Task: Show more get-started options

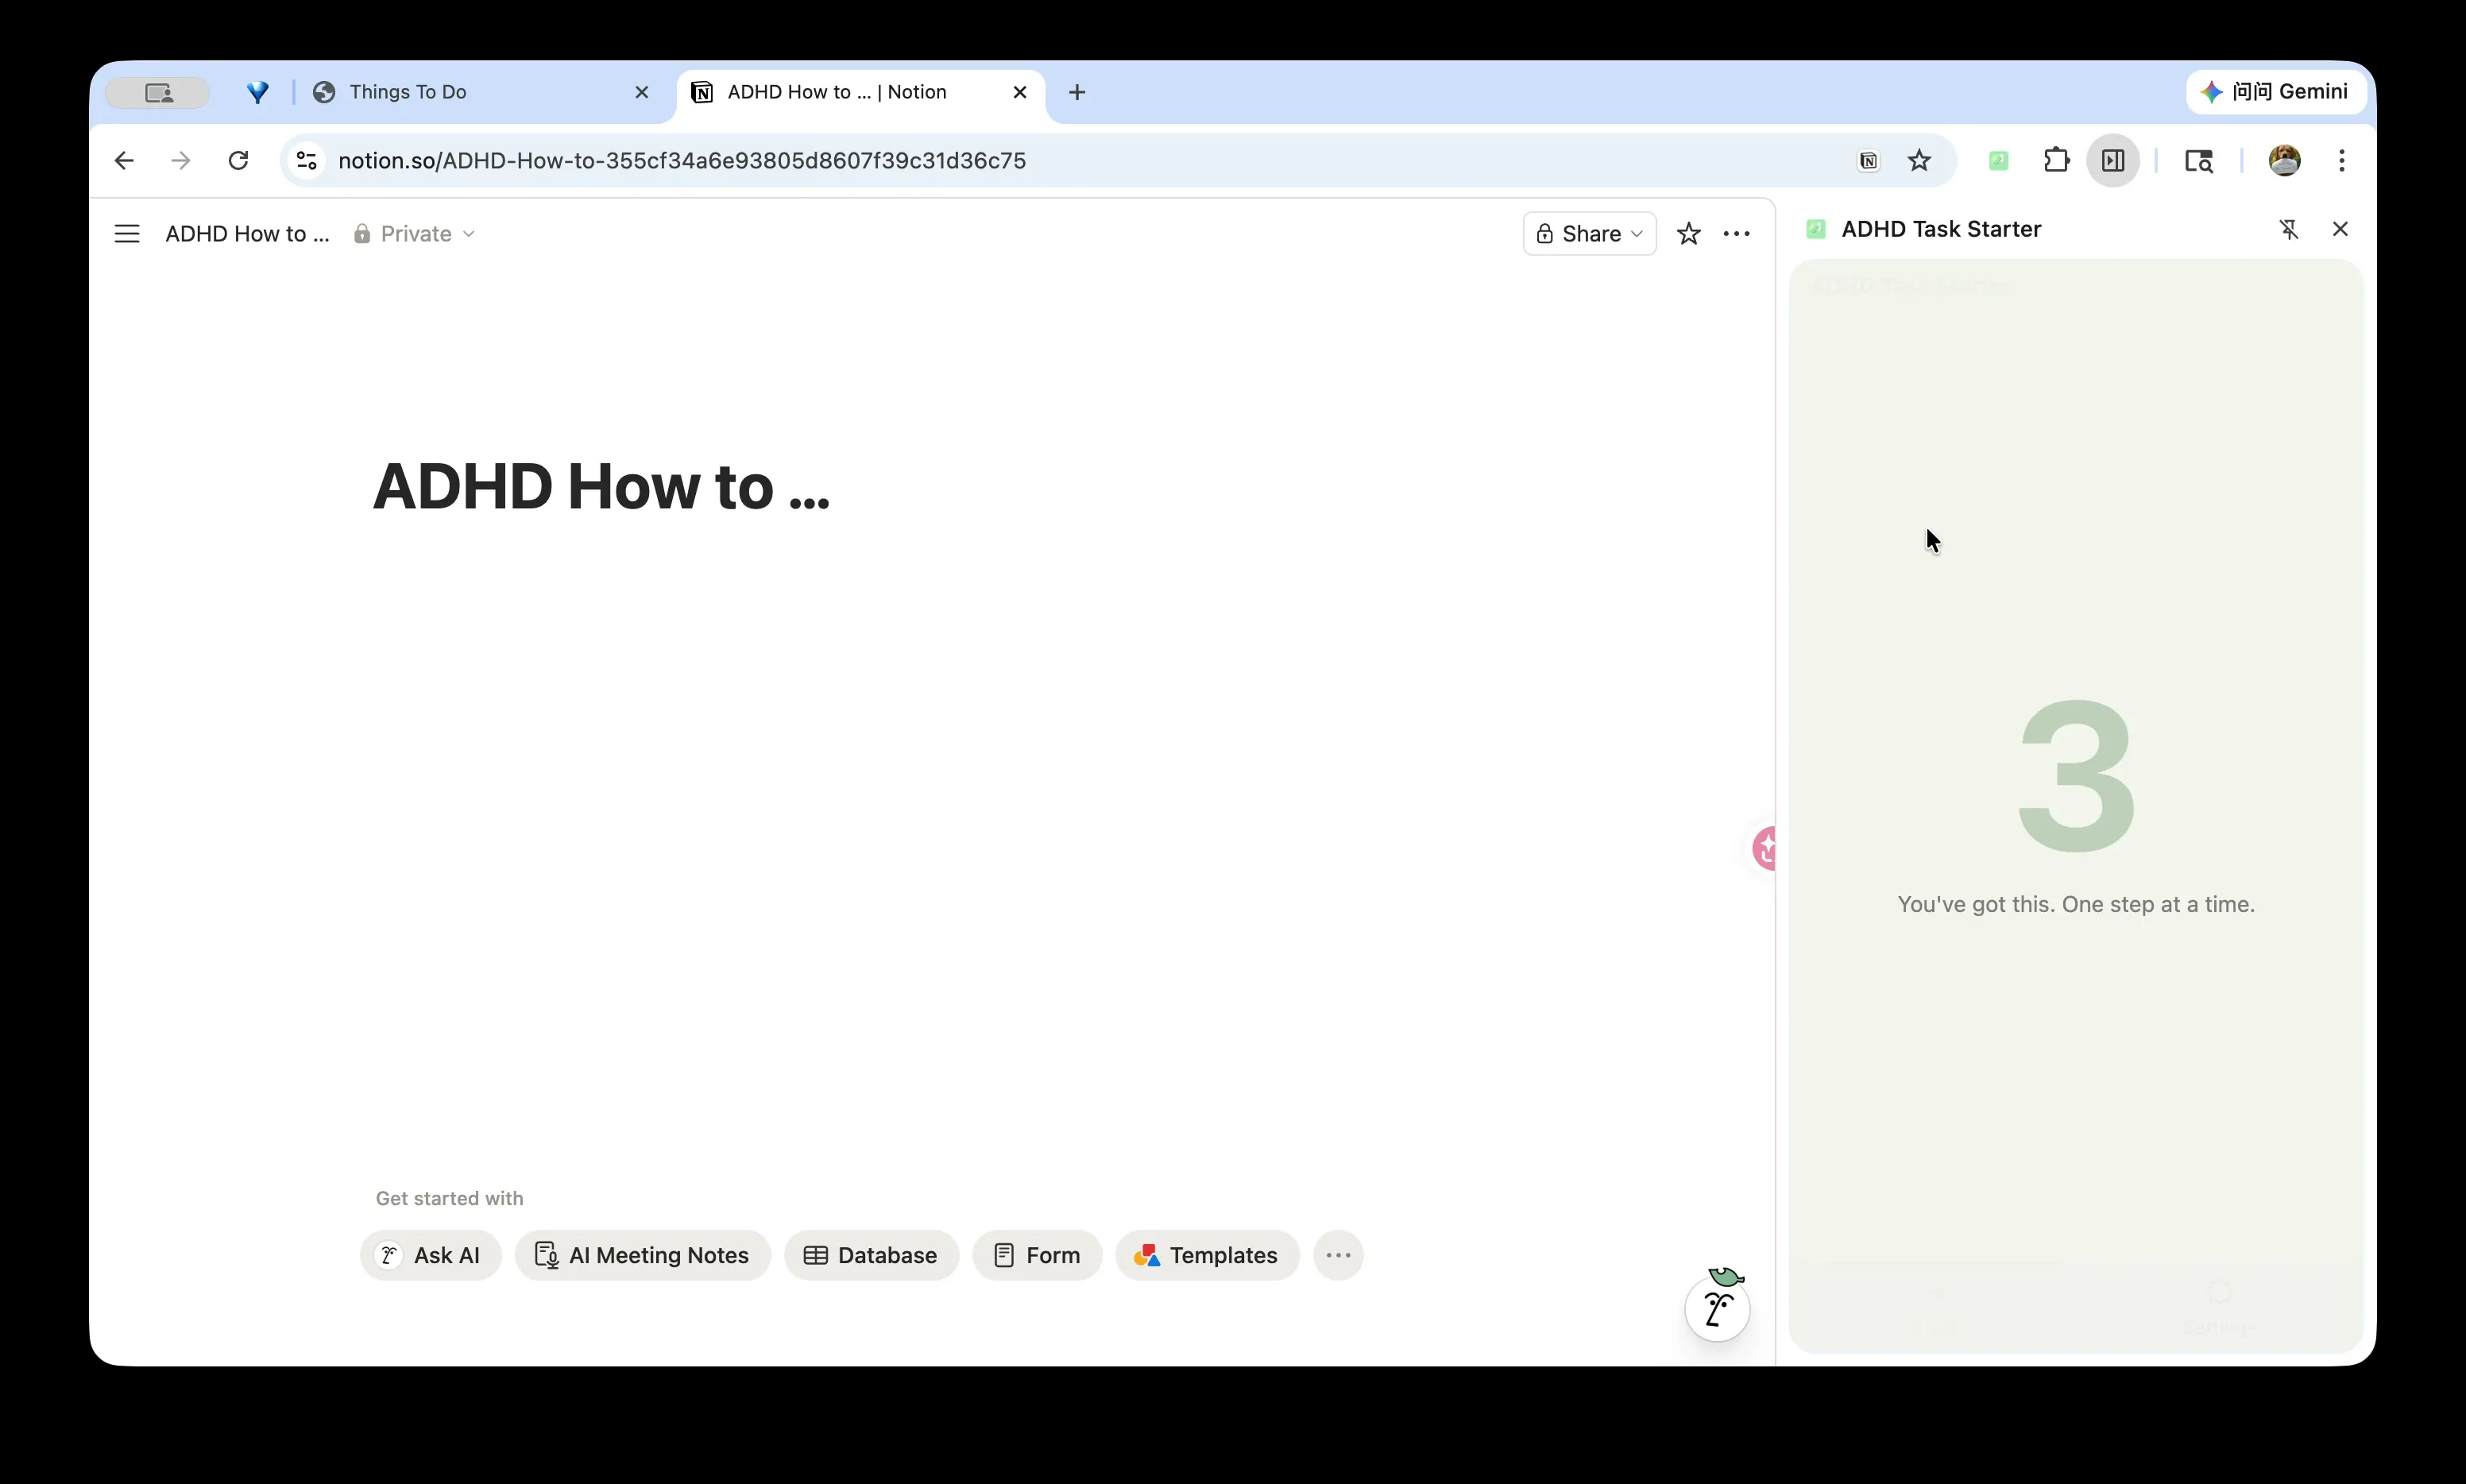Action: point(1338,1255)
